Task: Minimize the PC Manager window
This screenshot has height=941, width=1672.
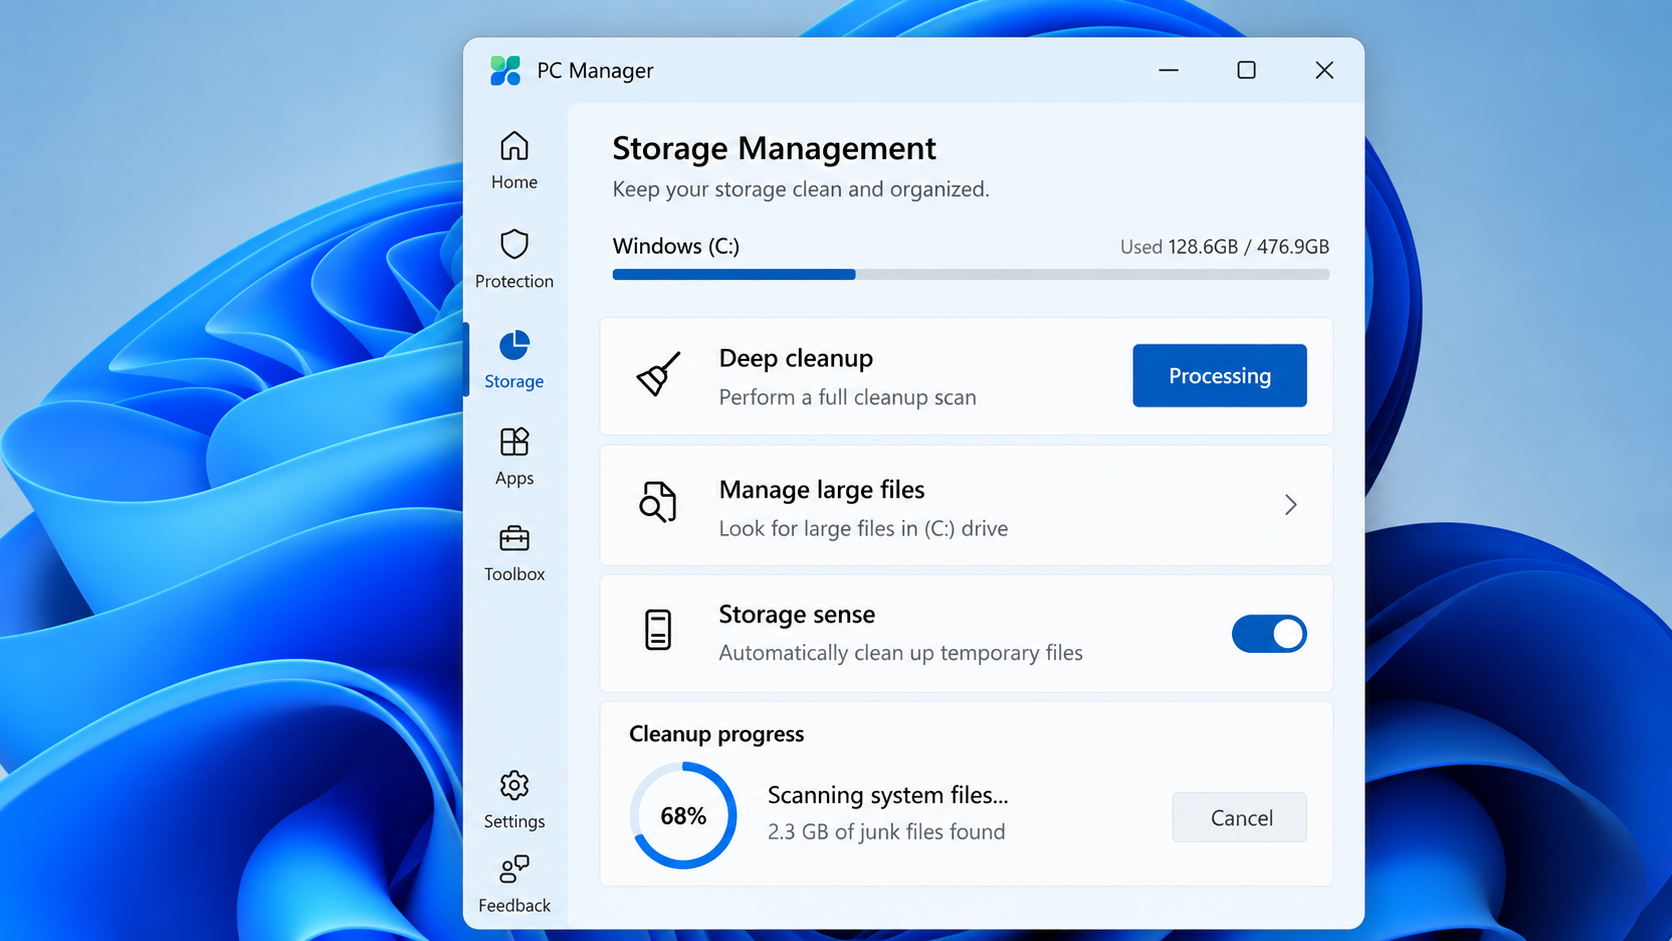Action: coord(1168,70)
